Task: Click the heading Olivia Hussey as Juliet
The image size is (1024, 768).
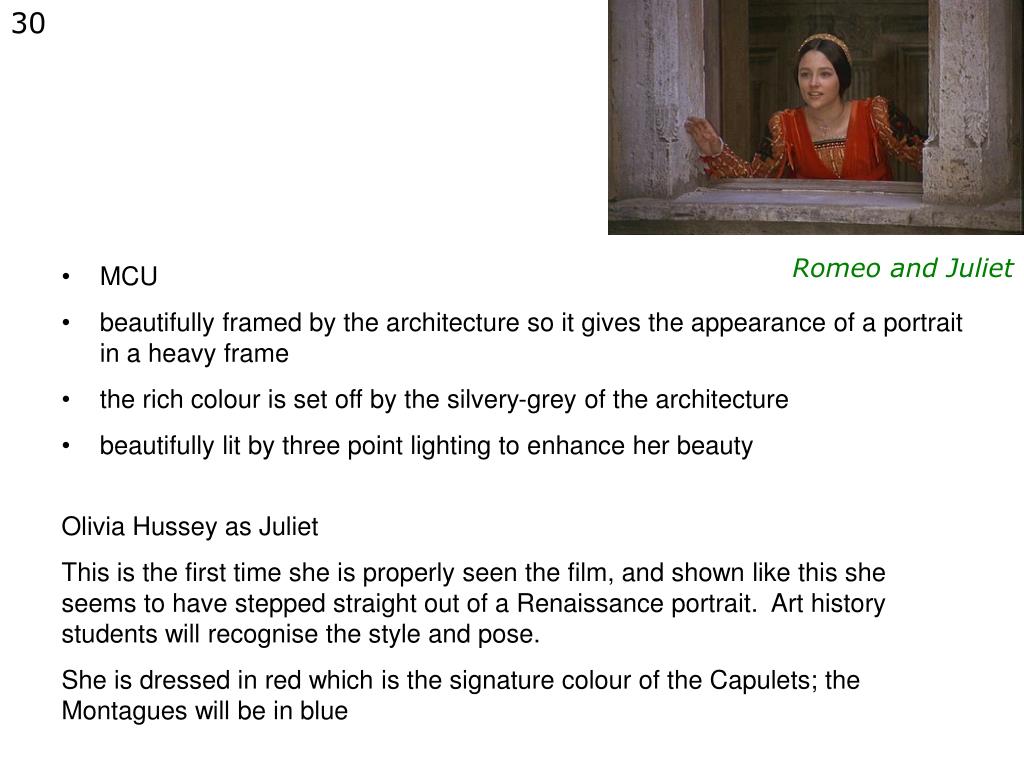Action: point(190,526)
